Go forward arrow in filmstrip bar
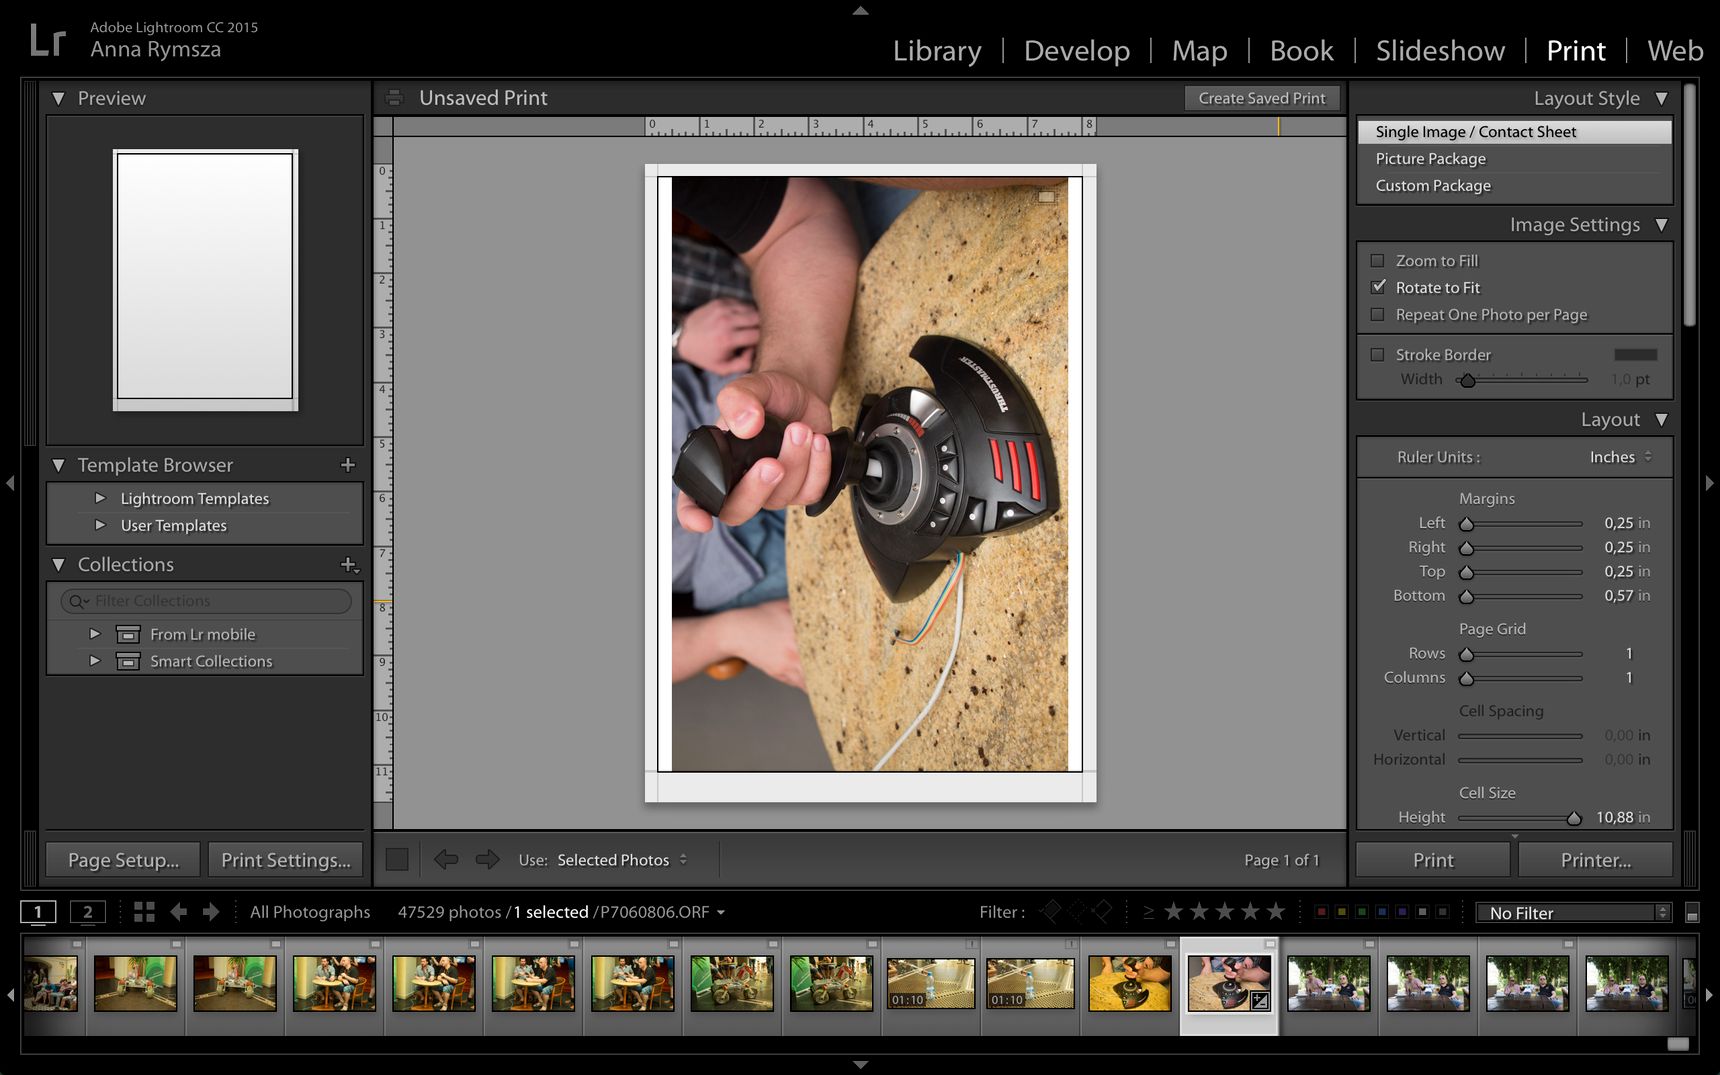 211,912
